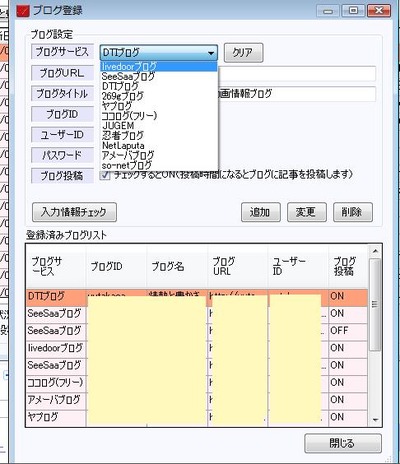The image size is (400, 464).
Task: Click the list's scroll down arrow
Action: pos(375,420)
